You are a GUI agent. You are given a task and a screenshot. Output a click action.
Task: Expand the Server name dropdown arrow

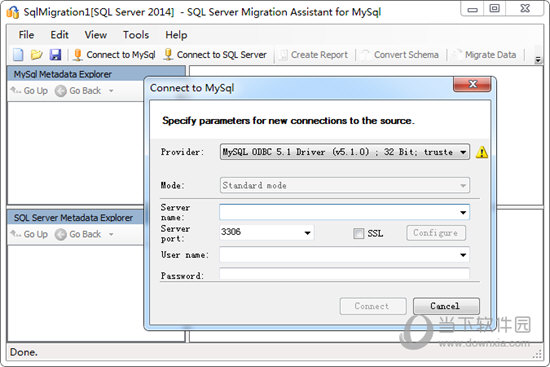pos(463,212)
